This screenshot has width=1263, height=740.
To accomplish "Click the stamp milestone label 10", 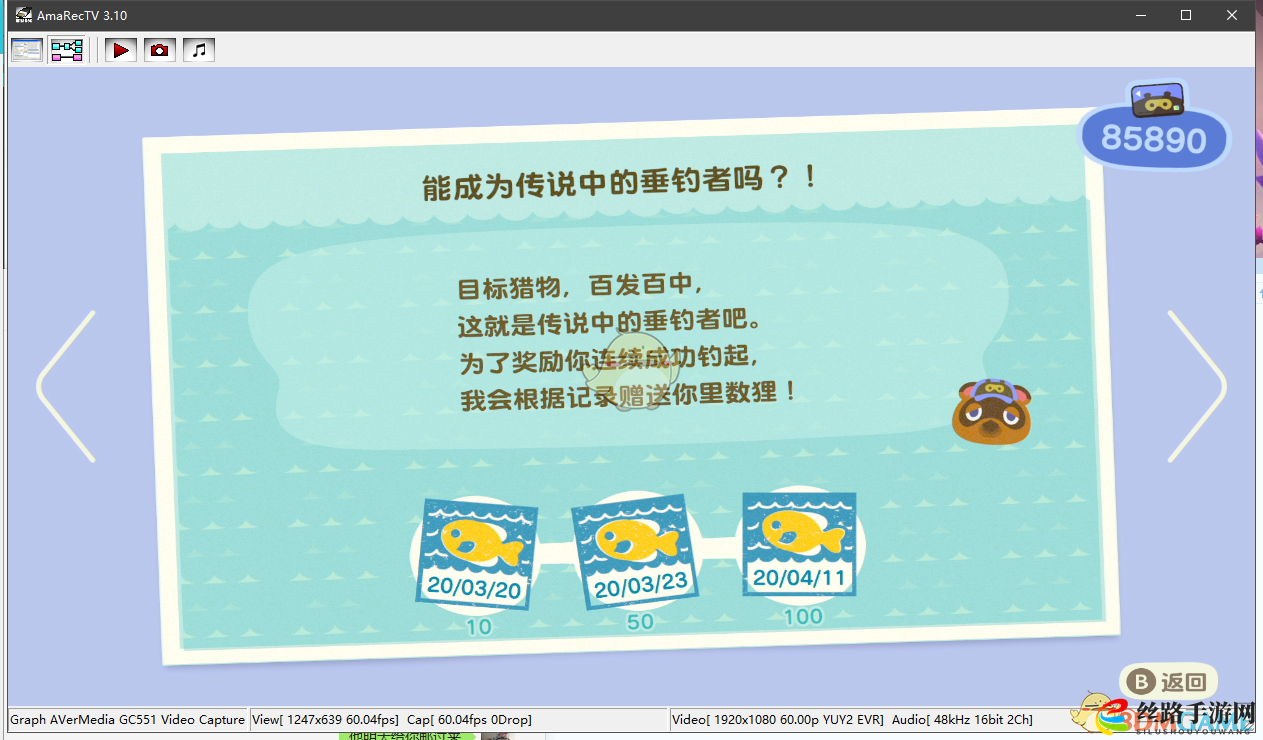I will pyautogui.click(x=479, y=627).
